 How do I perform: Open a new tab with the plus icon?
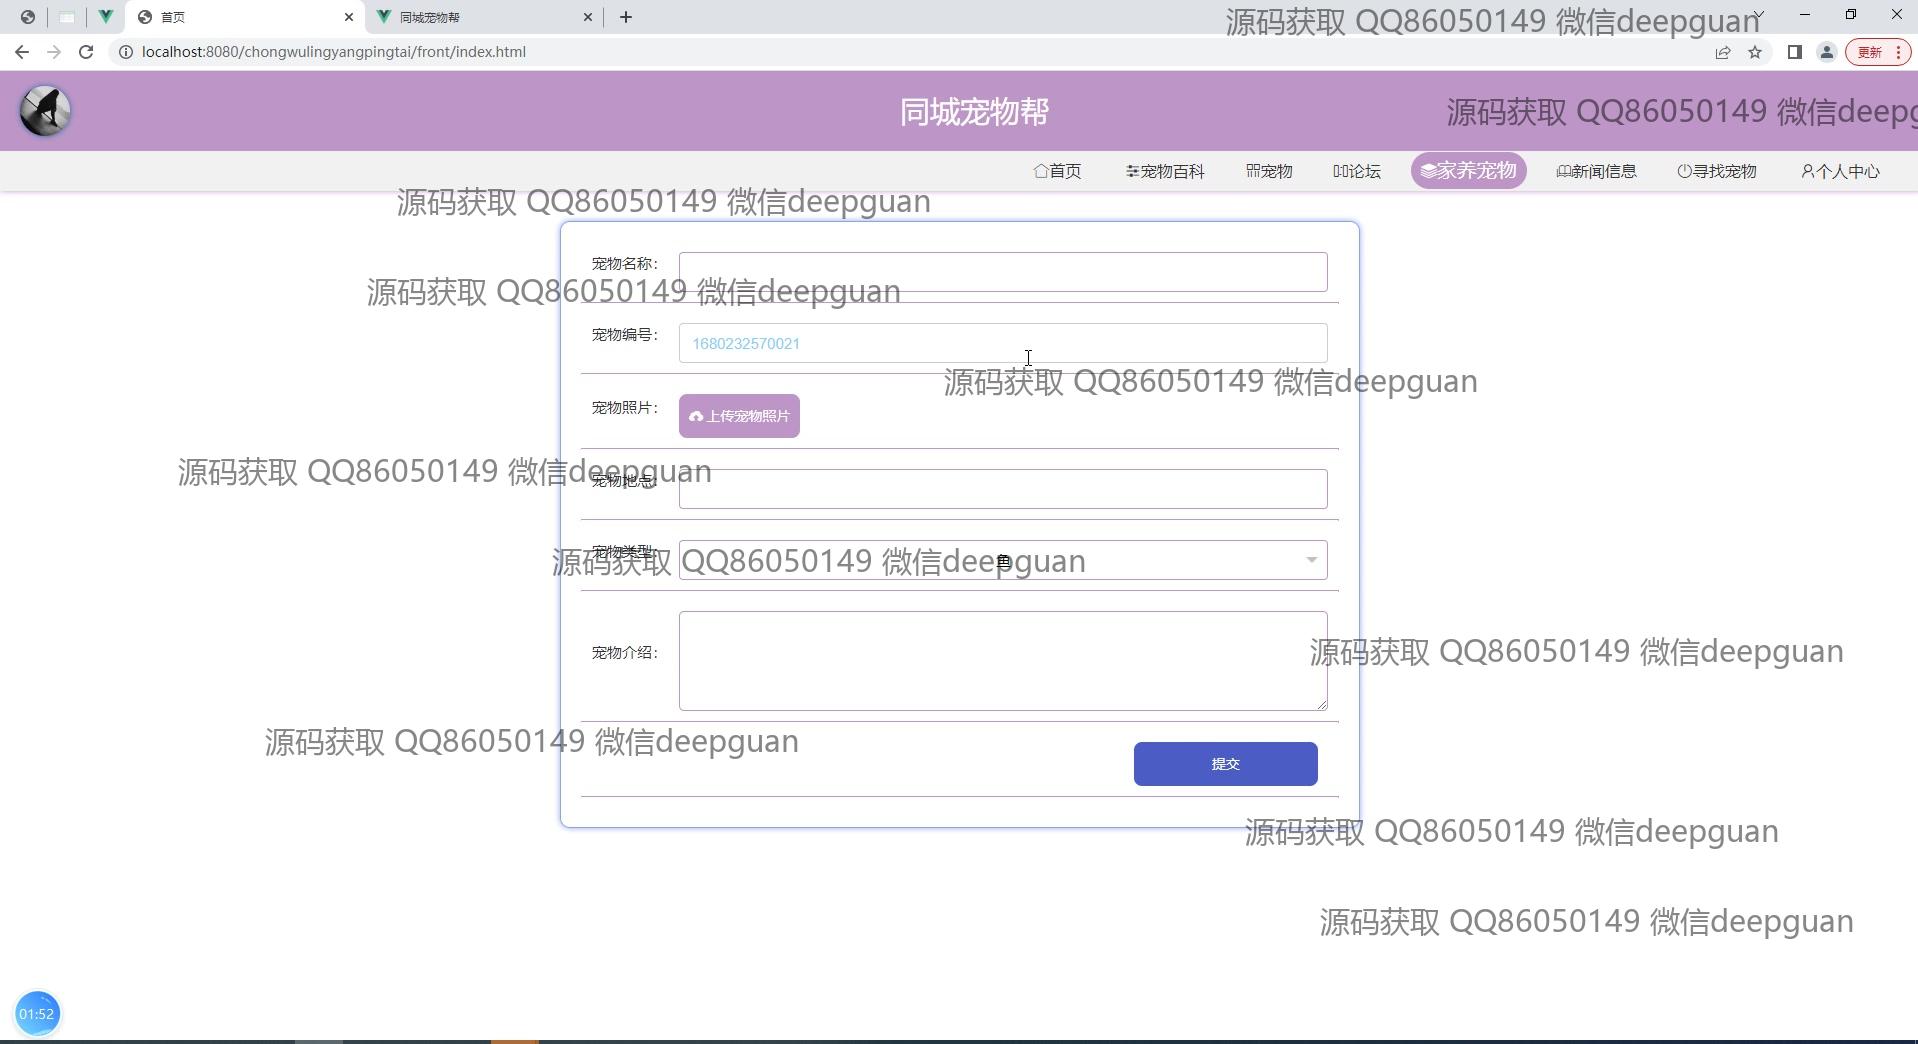coord(626,17)
